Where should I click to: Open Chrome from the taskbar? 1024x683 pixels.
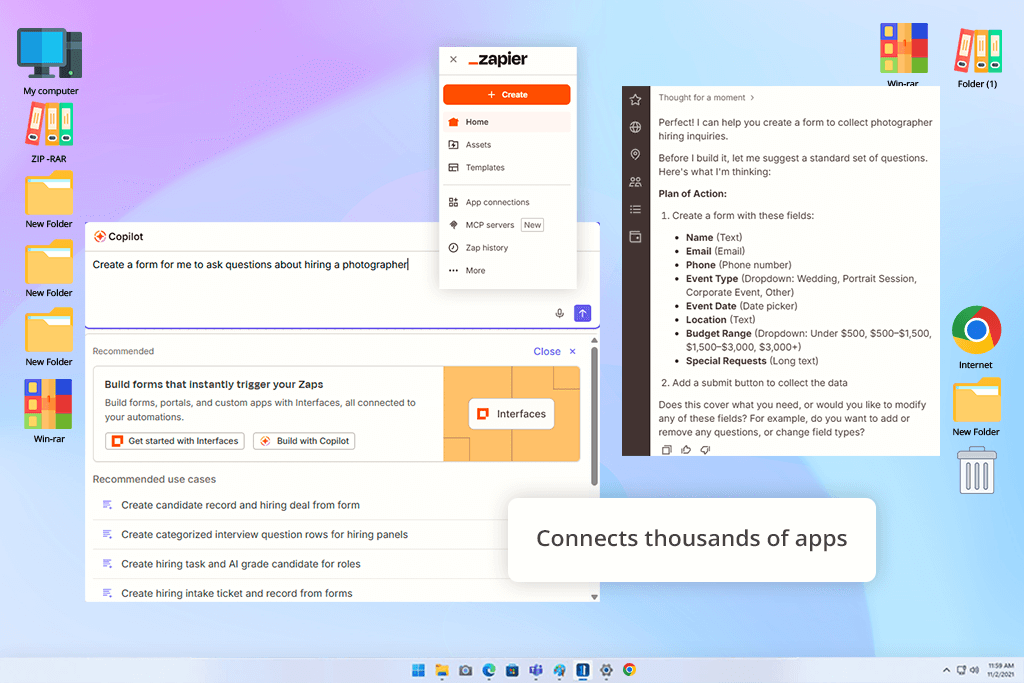(x=630, y=670)
